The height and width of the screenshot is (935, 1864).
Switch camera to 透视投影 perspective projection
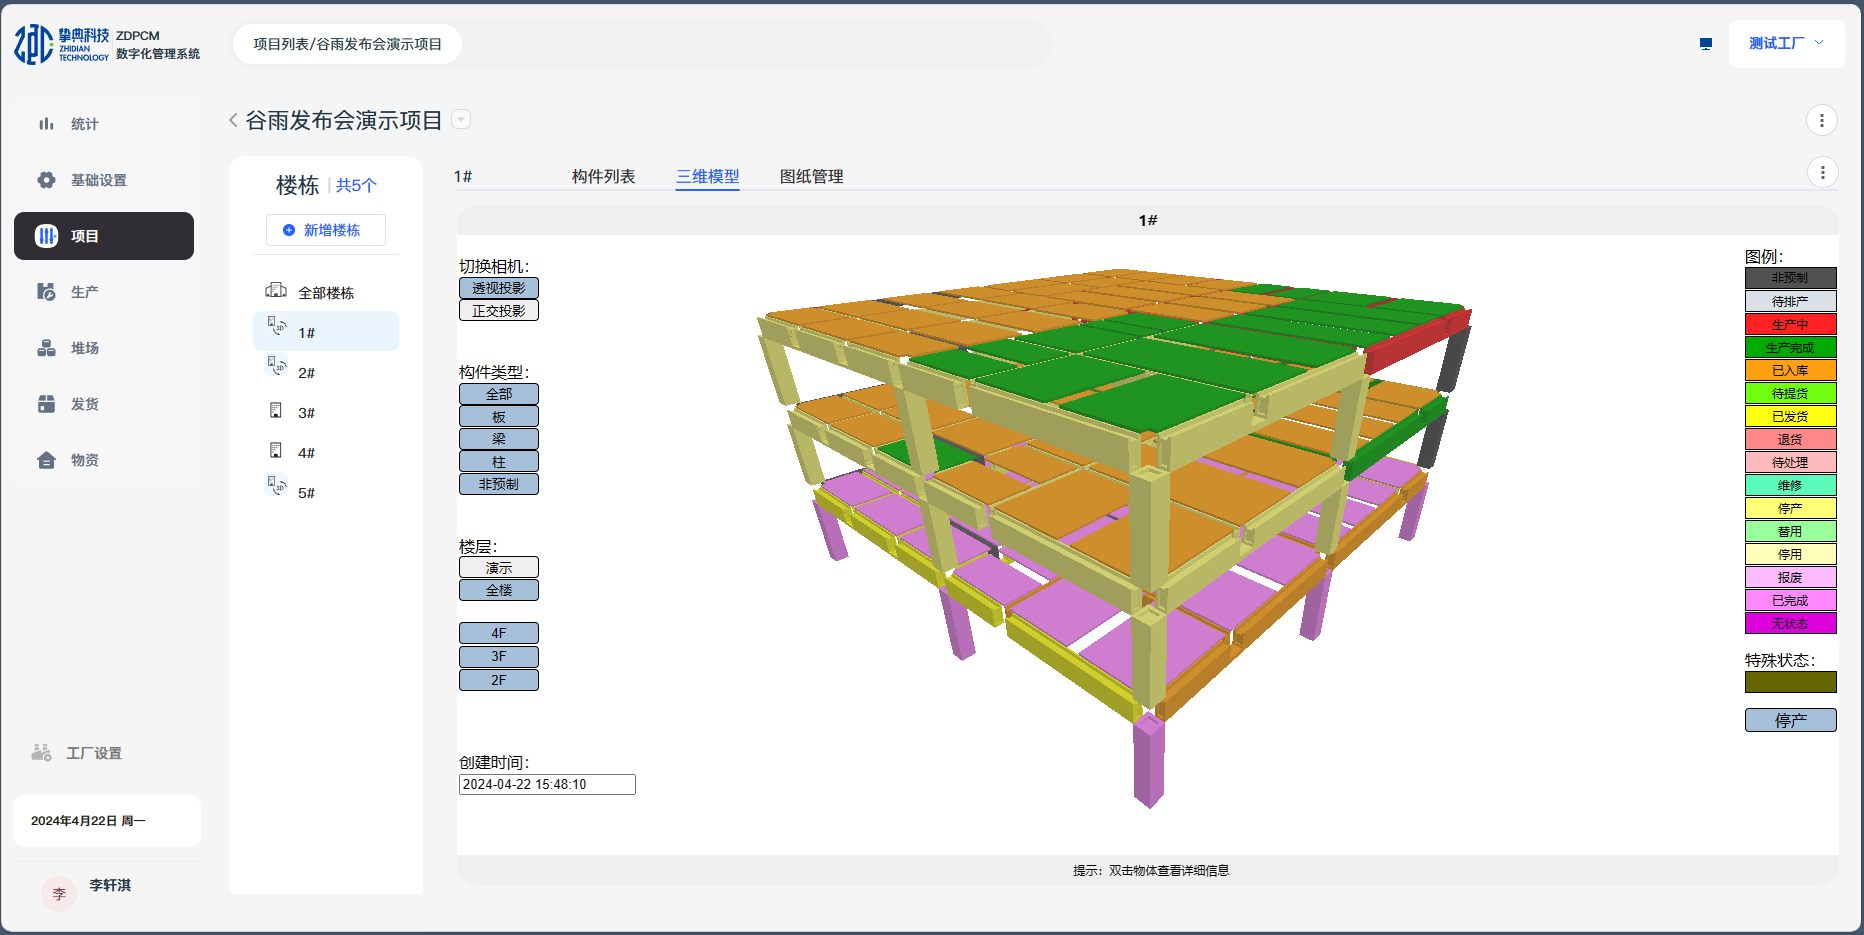tap(498, 288)
